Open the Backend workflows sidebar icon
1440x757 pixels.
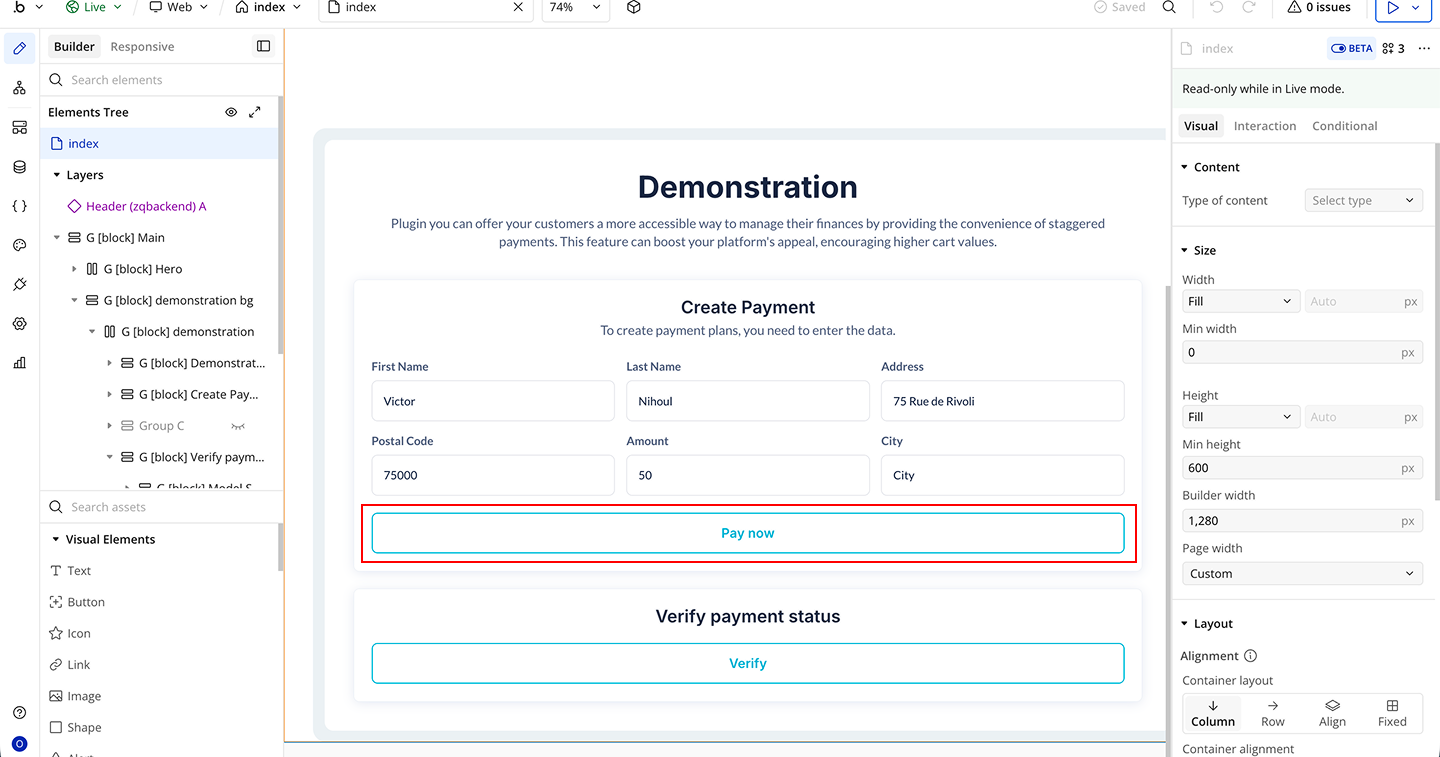coord(19,127)
